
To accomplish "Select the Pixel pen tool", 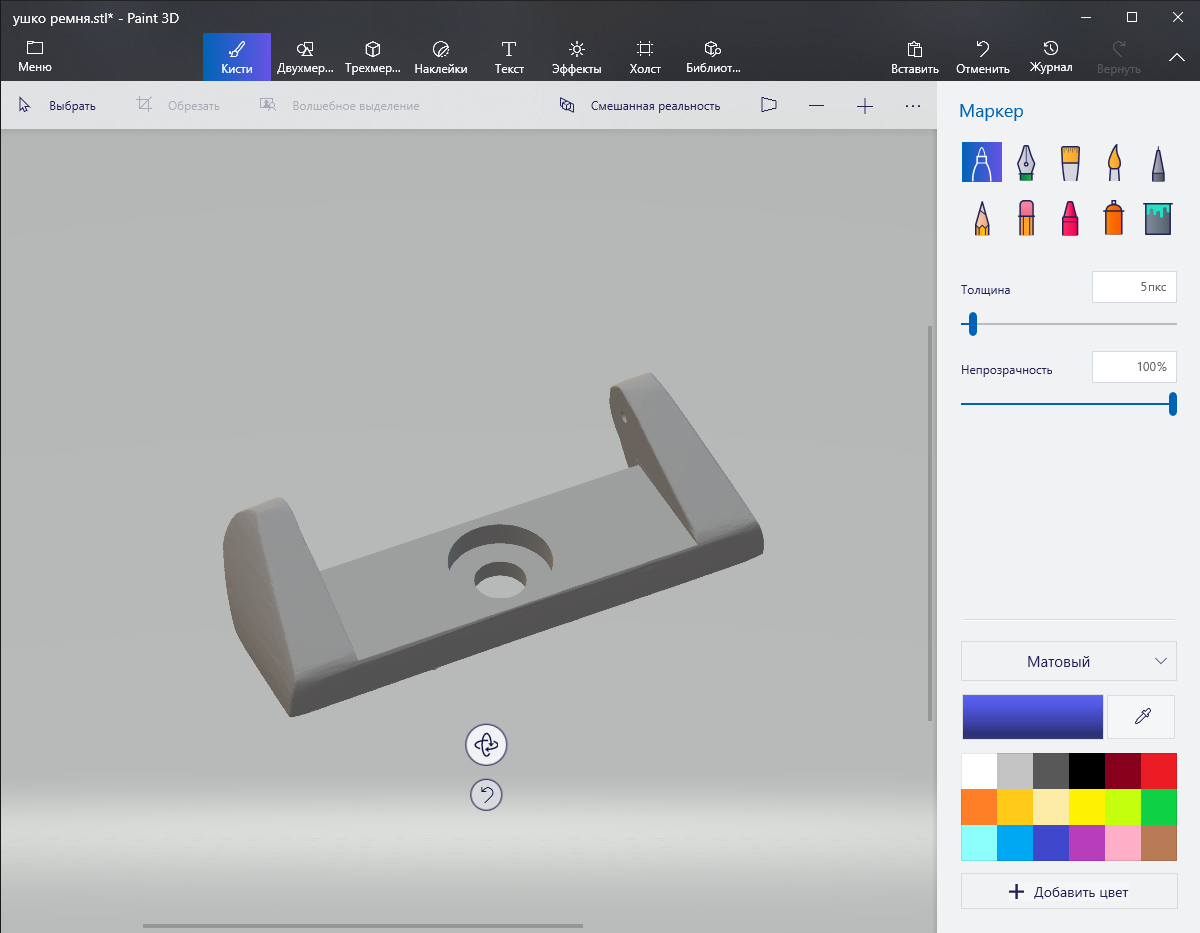I will click(x=1158, y=162).
